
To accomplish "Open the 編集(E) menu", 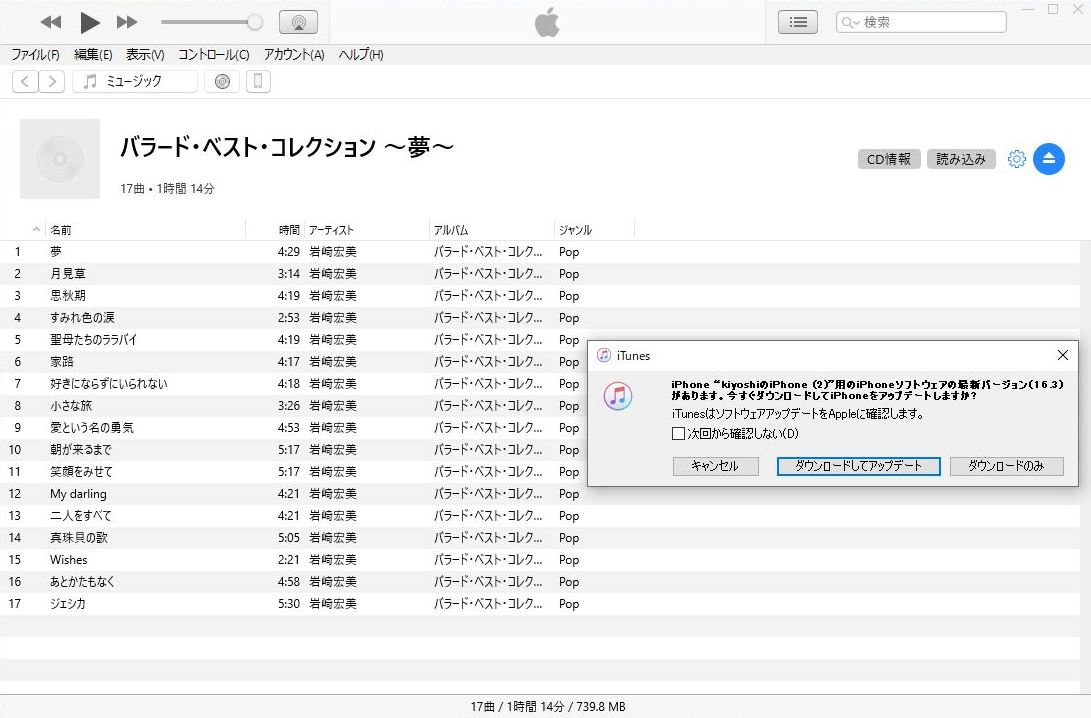I will (x=93, y=54).
